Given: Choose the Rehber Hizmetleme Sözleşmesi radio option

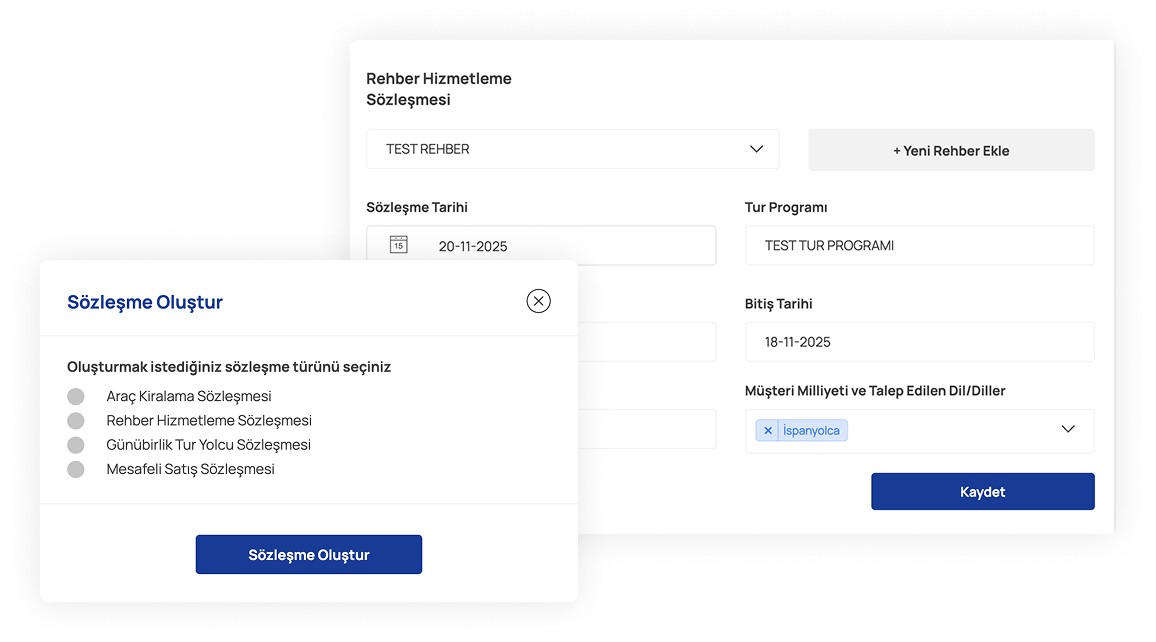Looking at the screenshot, I should point(76,421).
